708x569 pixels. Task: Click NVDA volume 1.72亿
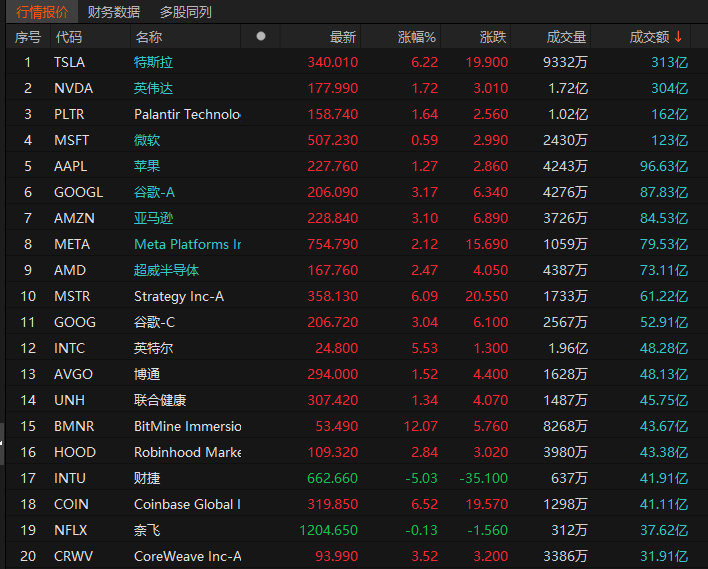[568, 88]
